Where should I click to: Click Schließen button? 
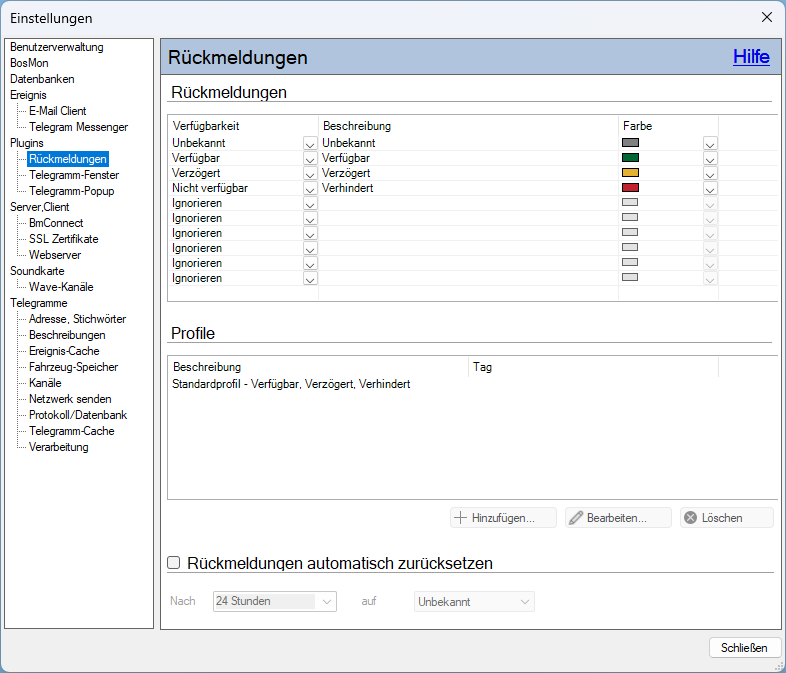pyautogui.click(x=745, y=648)
